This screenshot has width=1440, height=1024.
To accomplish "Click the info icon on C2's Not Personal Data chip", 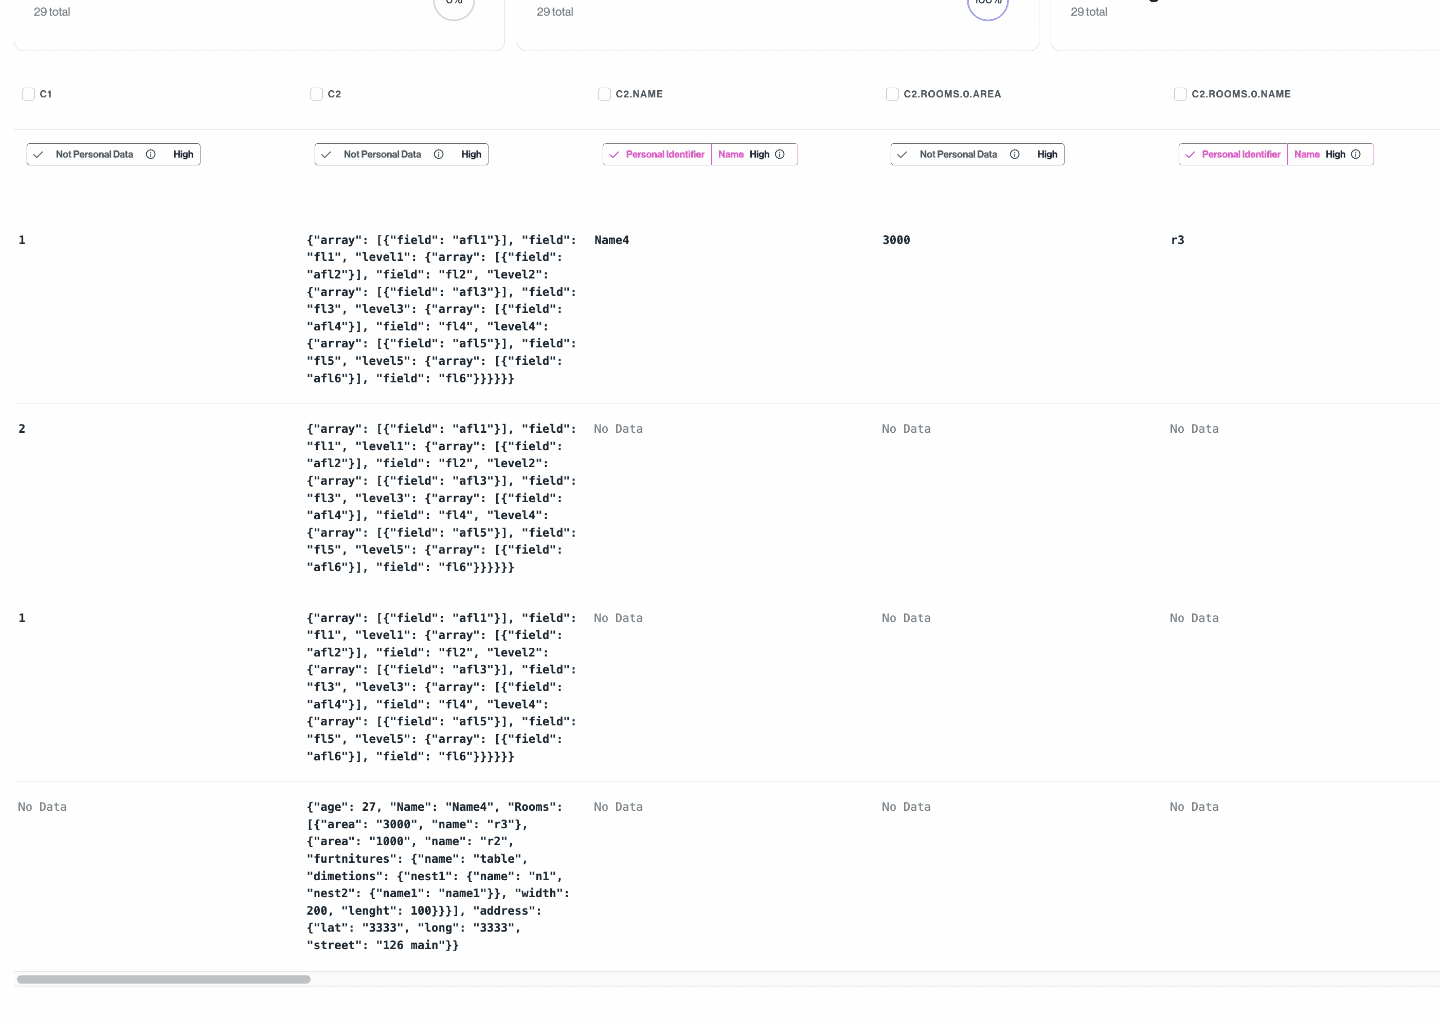I will [439, 154].
